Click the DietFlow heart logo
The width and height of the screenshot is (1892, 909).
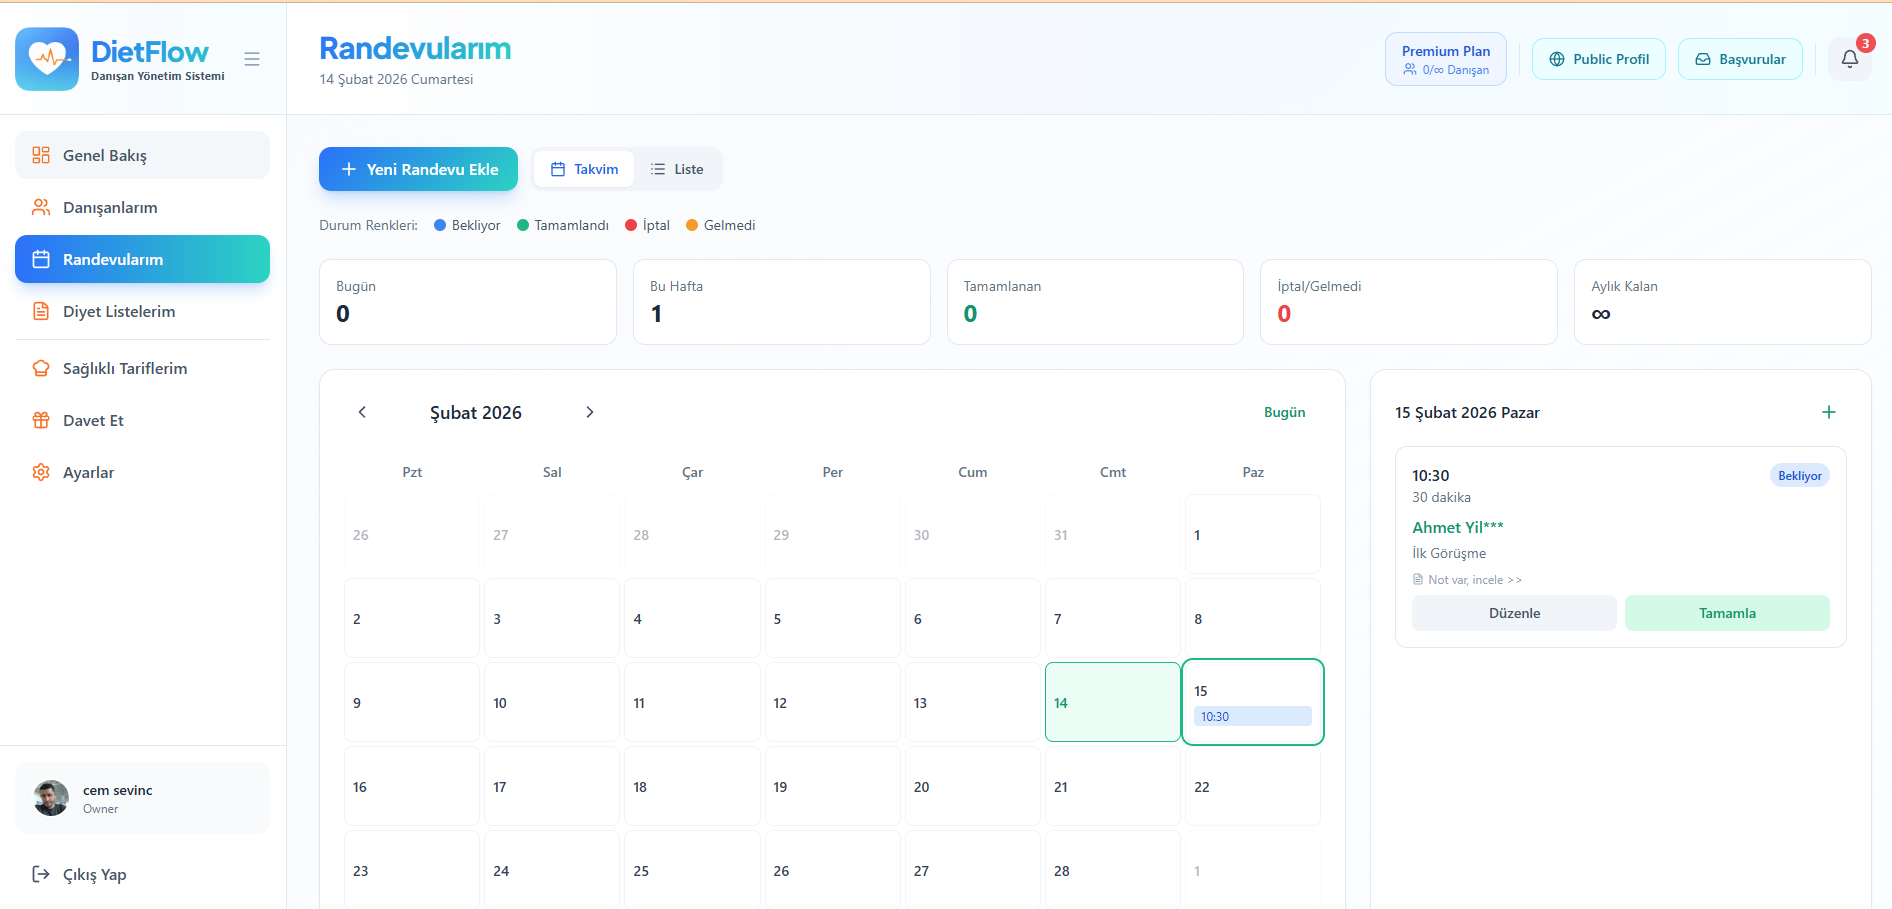pos(47,59)
